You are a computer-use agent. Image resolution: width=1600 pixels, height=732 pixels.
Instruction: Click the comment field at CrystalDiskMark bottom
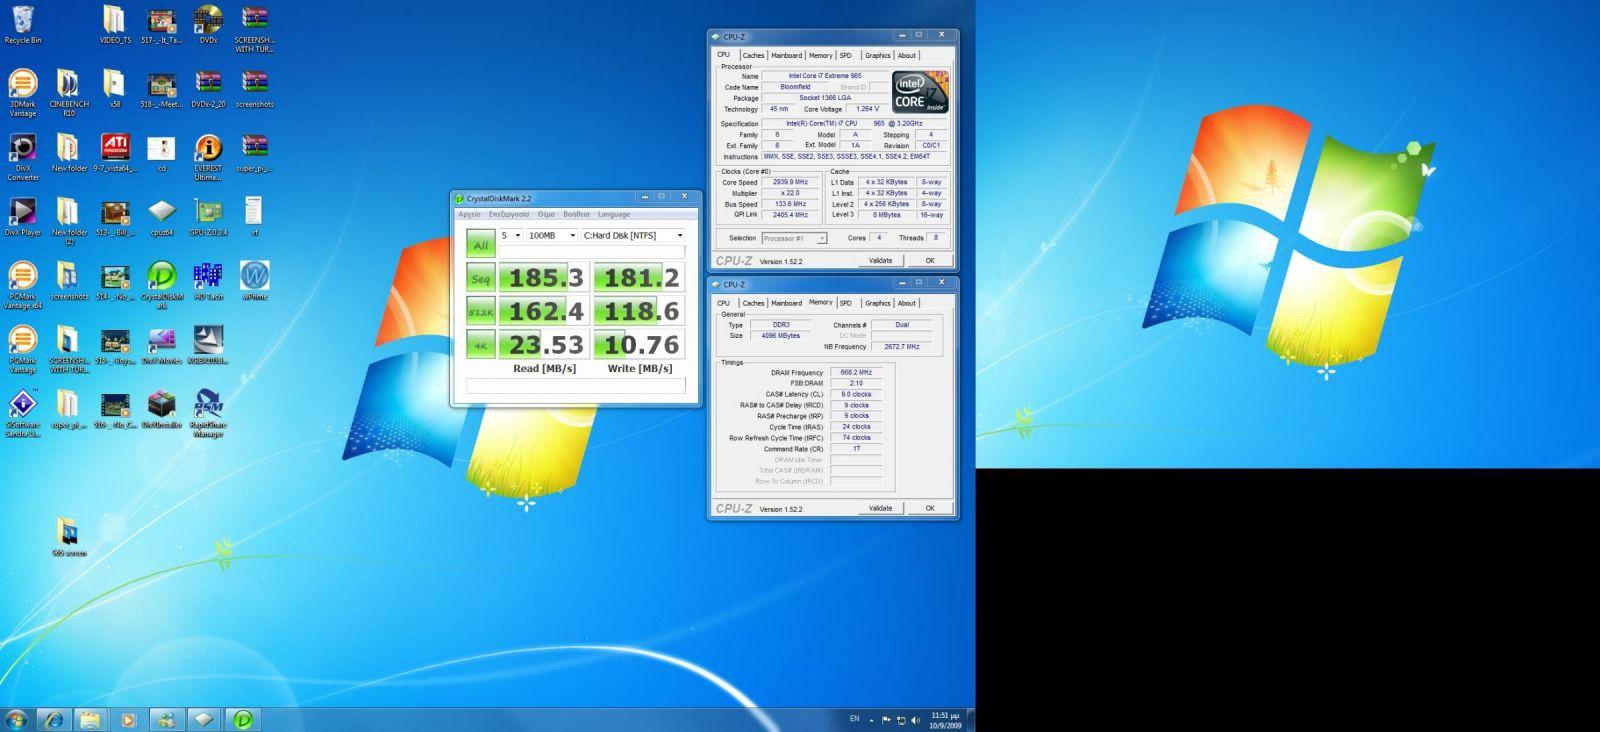pos(576,385)
